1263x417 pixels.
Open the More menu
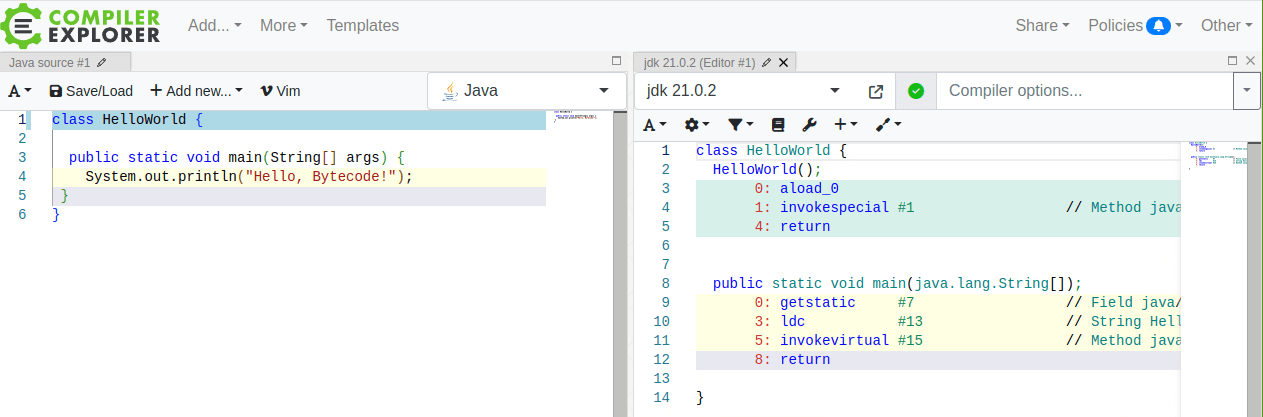(x=284, y=25)
